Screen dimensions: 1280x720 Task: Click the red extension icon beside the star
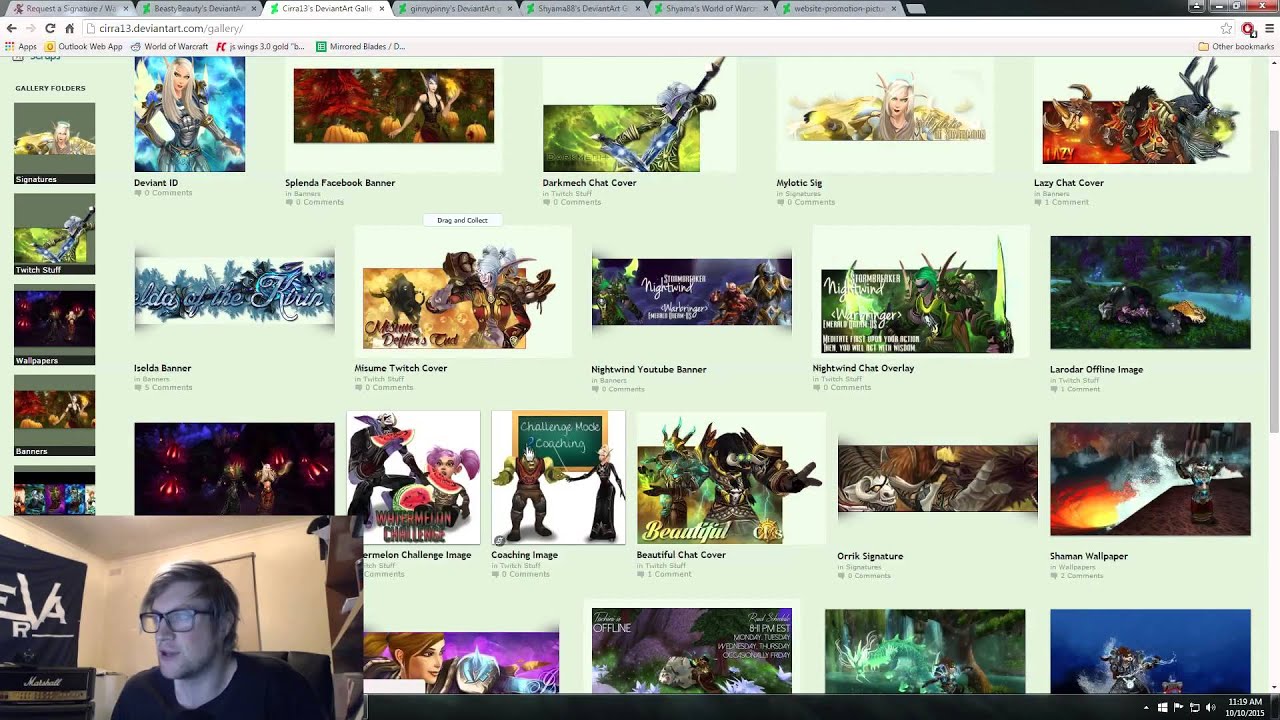tap(1248, 28)
